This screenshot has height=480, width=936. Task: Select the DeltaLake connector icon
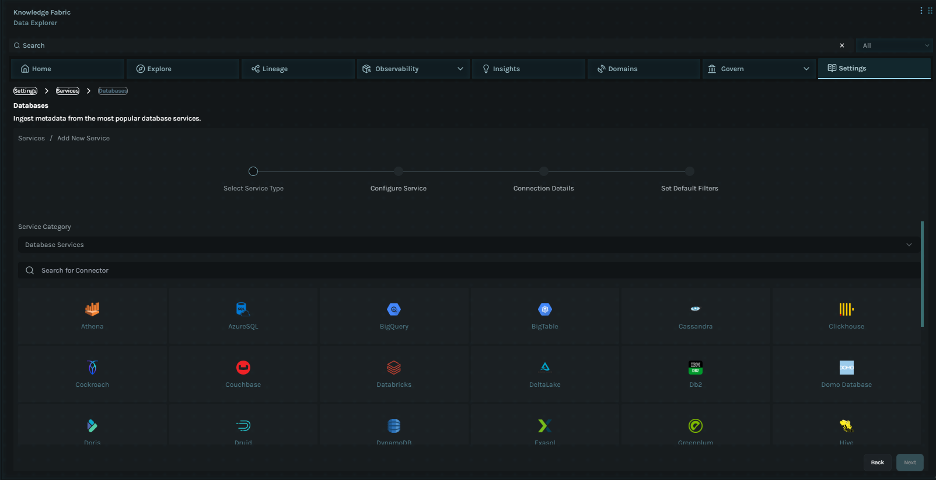coord(544,367)
